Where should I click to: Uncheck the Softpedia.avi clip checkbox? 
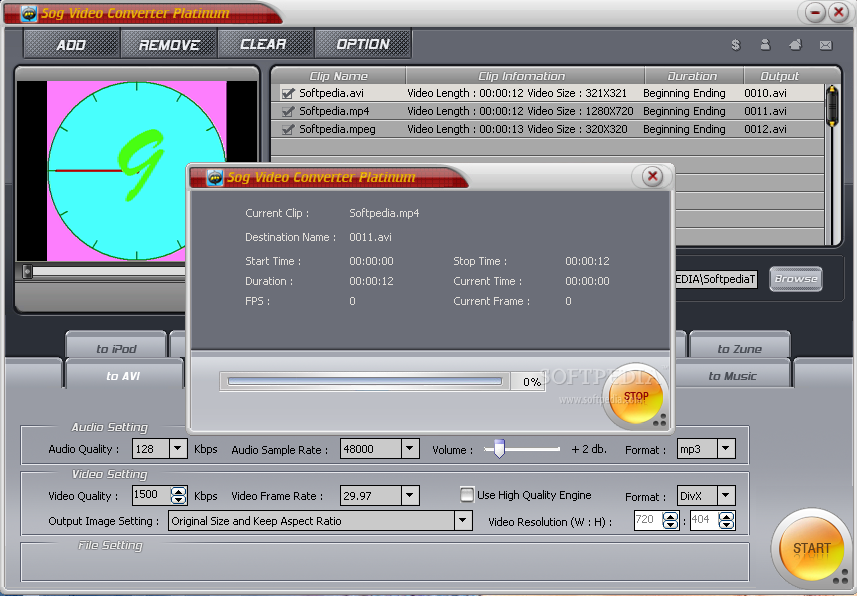pos(287,94)
